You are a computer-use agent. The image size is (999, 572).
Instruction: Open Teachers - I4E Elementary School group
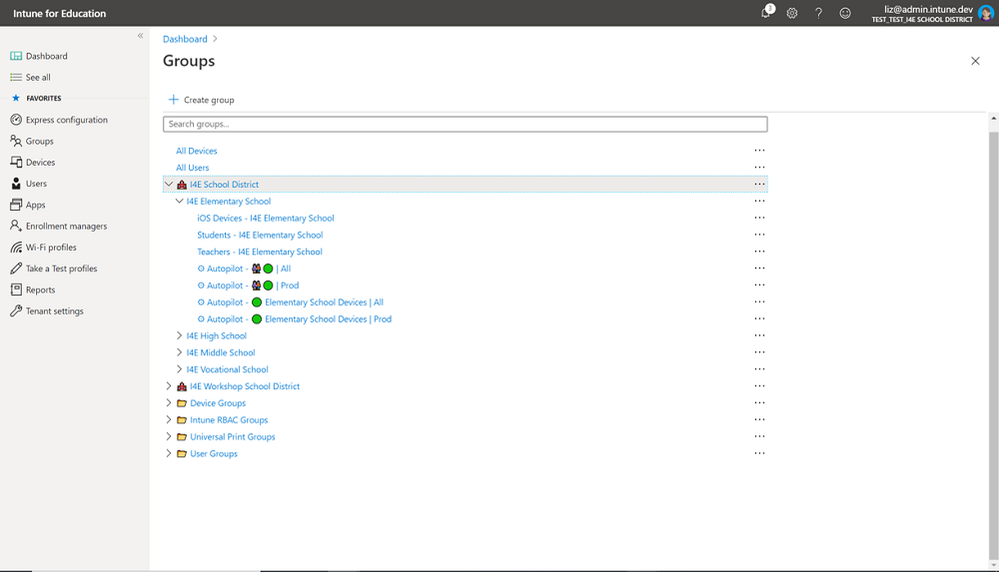[x=260, y=252]
